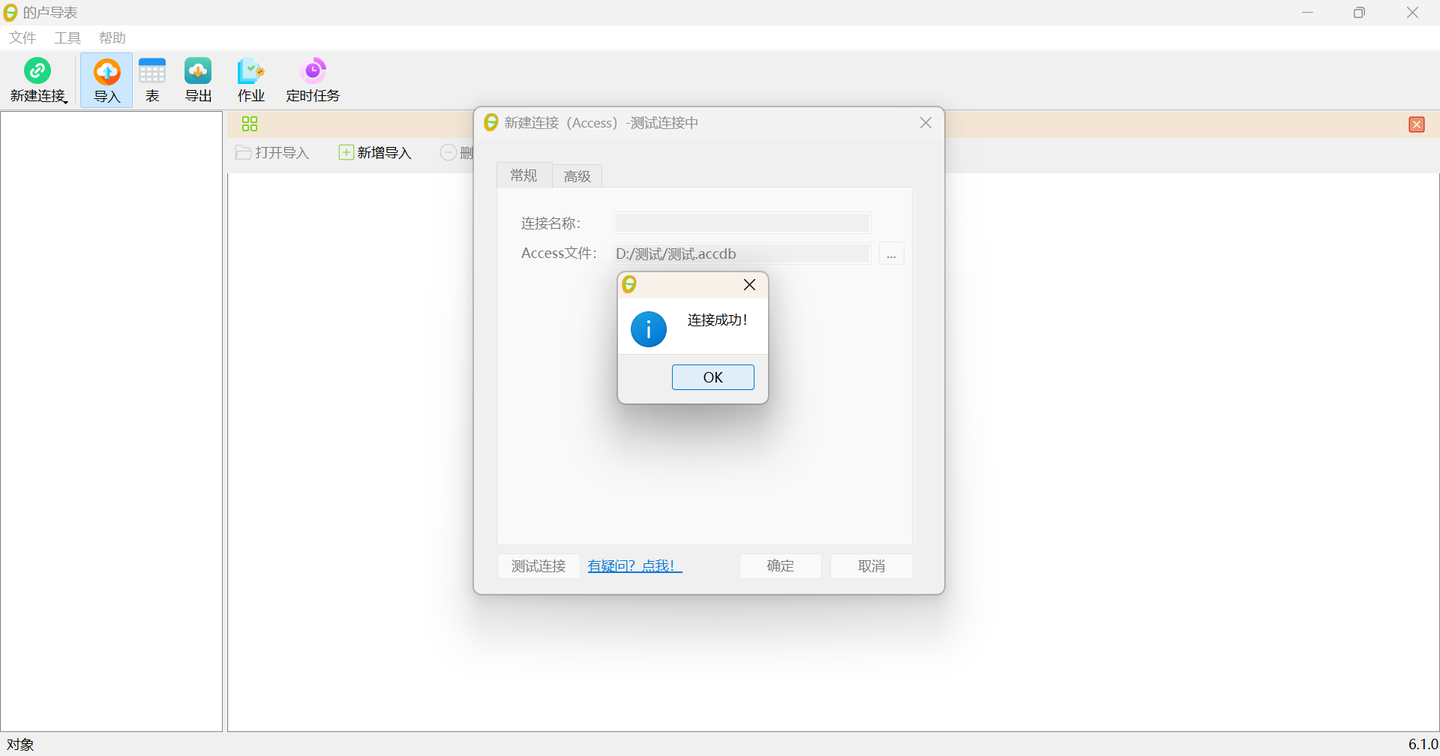The image size is (1440, 756).
Task: Open the 帮助 menu
Action: coord(112,38)
